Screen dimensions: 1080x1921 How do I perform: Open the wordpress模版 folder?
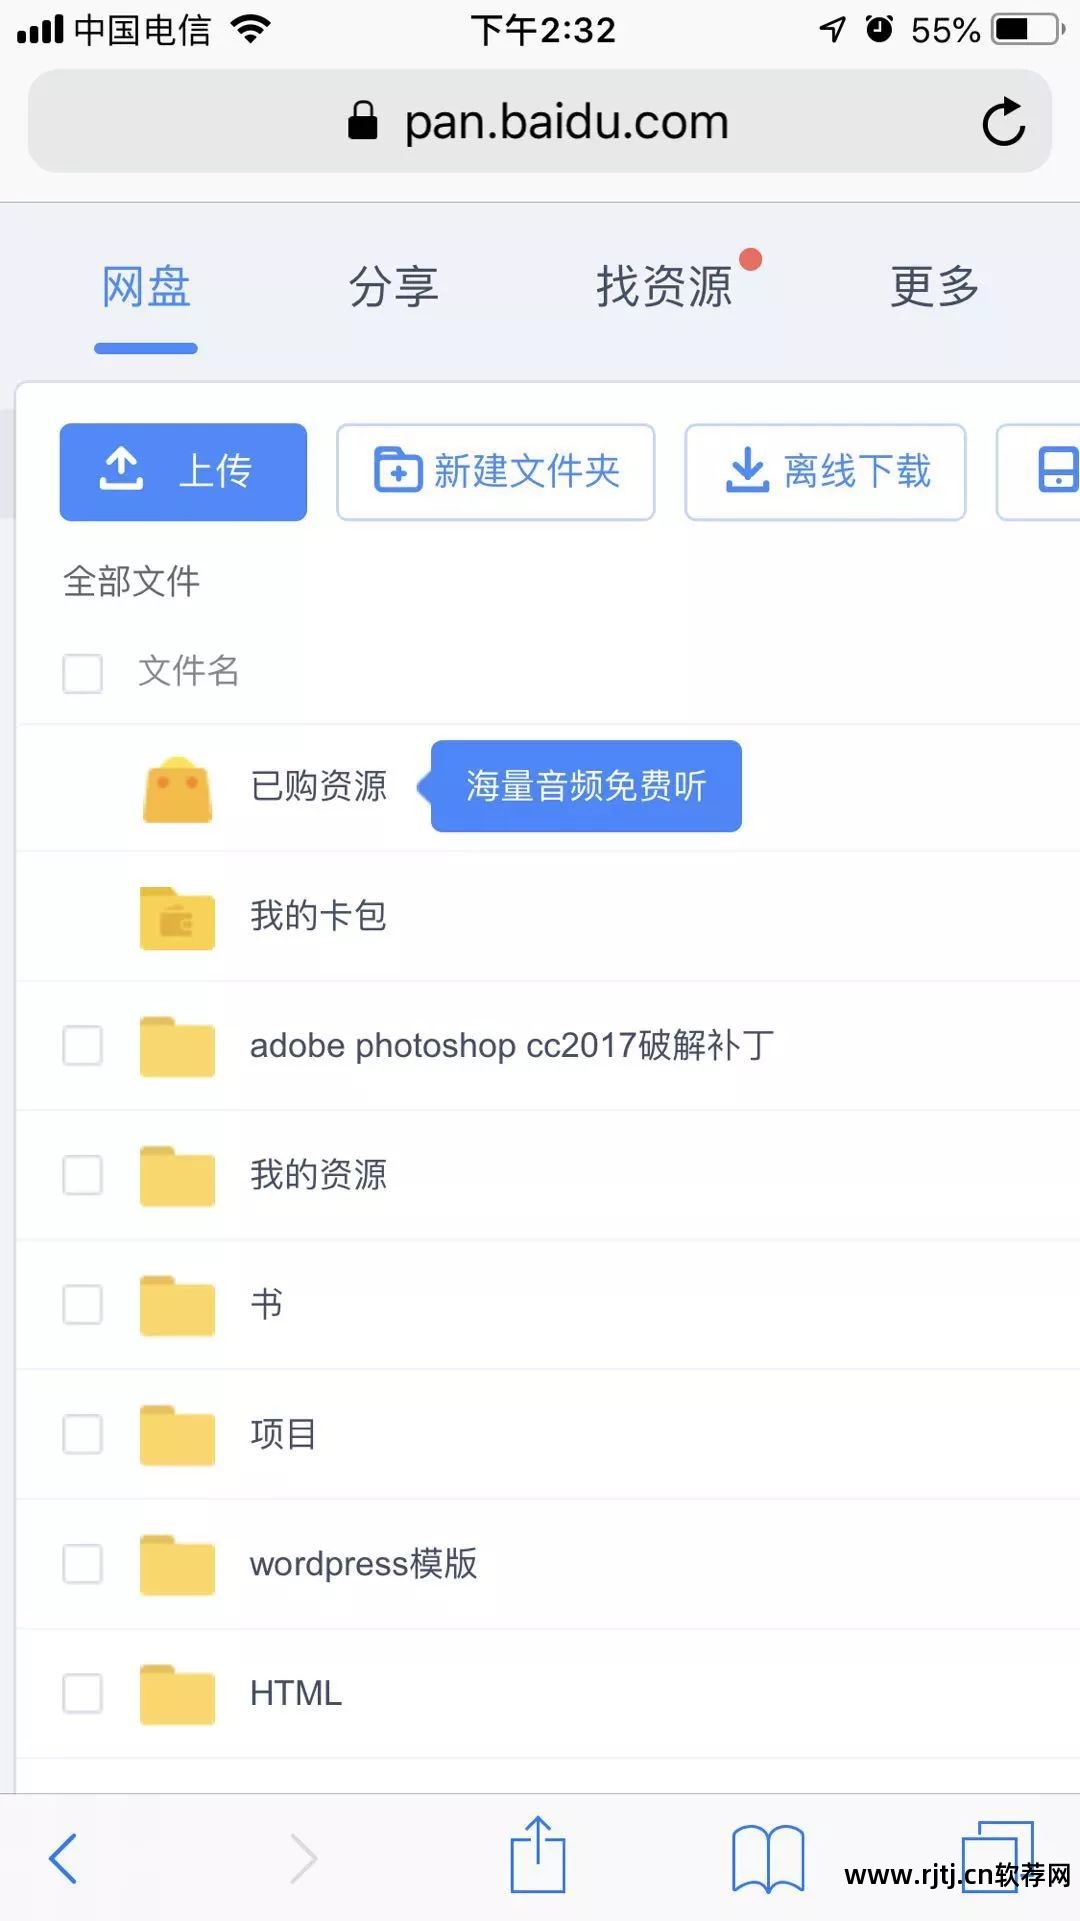tap(363, 1564)
